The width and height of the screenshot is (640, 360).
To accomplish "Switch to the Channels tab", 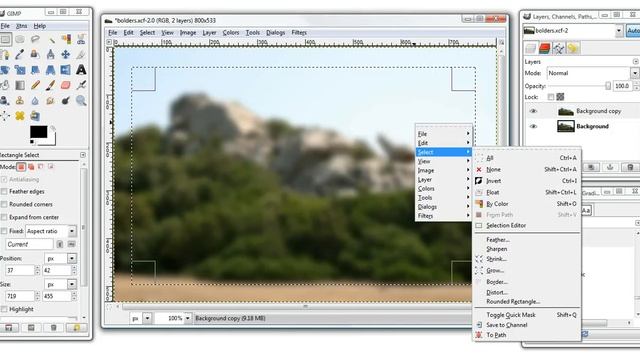I will pos(544,48).
